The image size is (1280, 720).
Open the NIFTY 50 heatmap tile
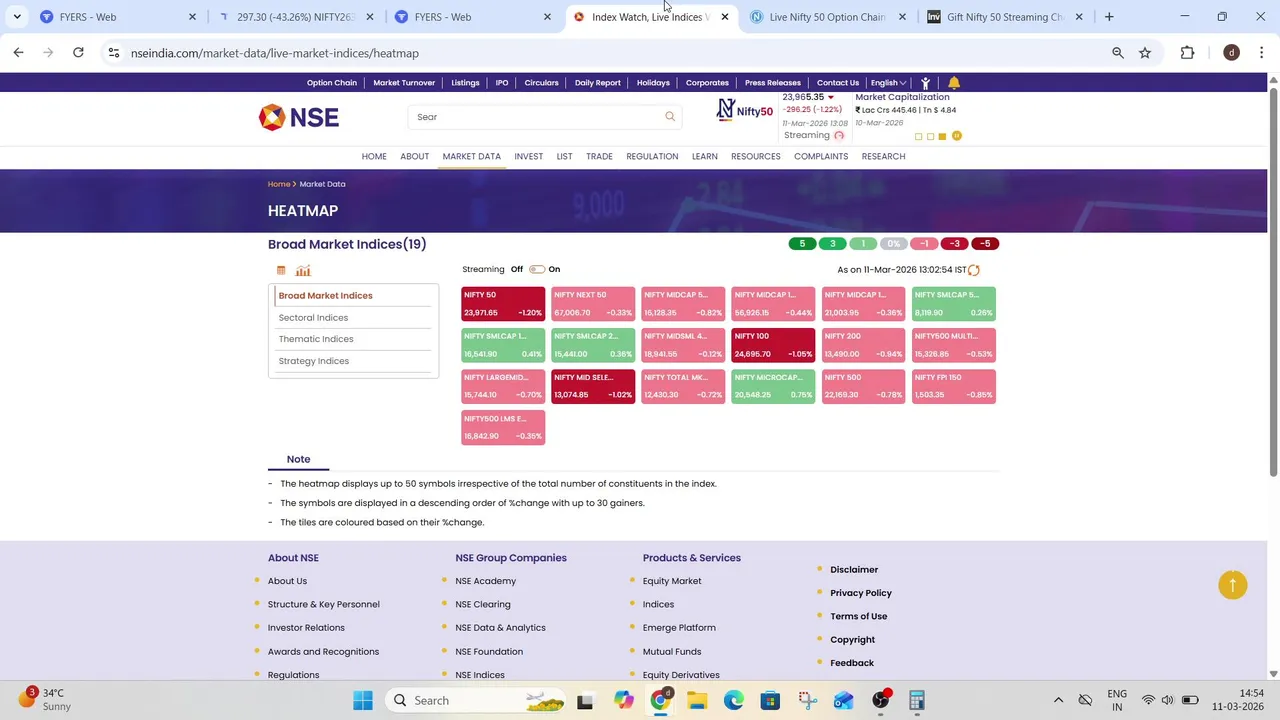click(503, 304)
